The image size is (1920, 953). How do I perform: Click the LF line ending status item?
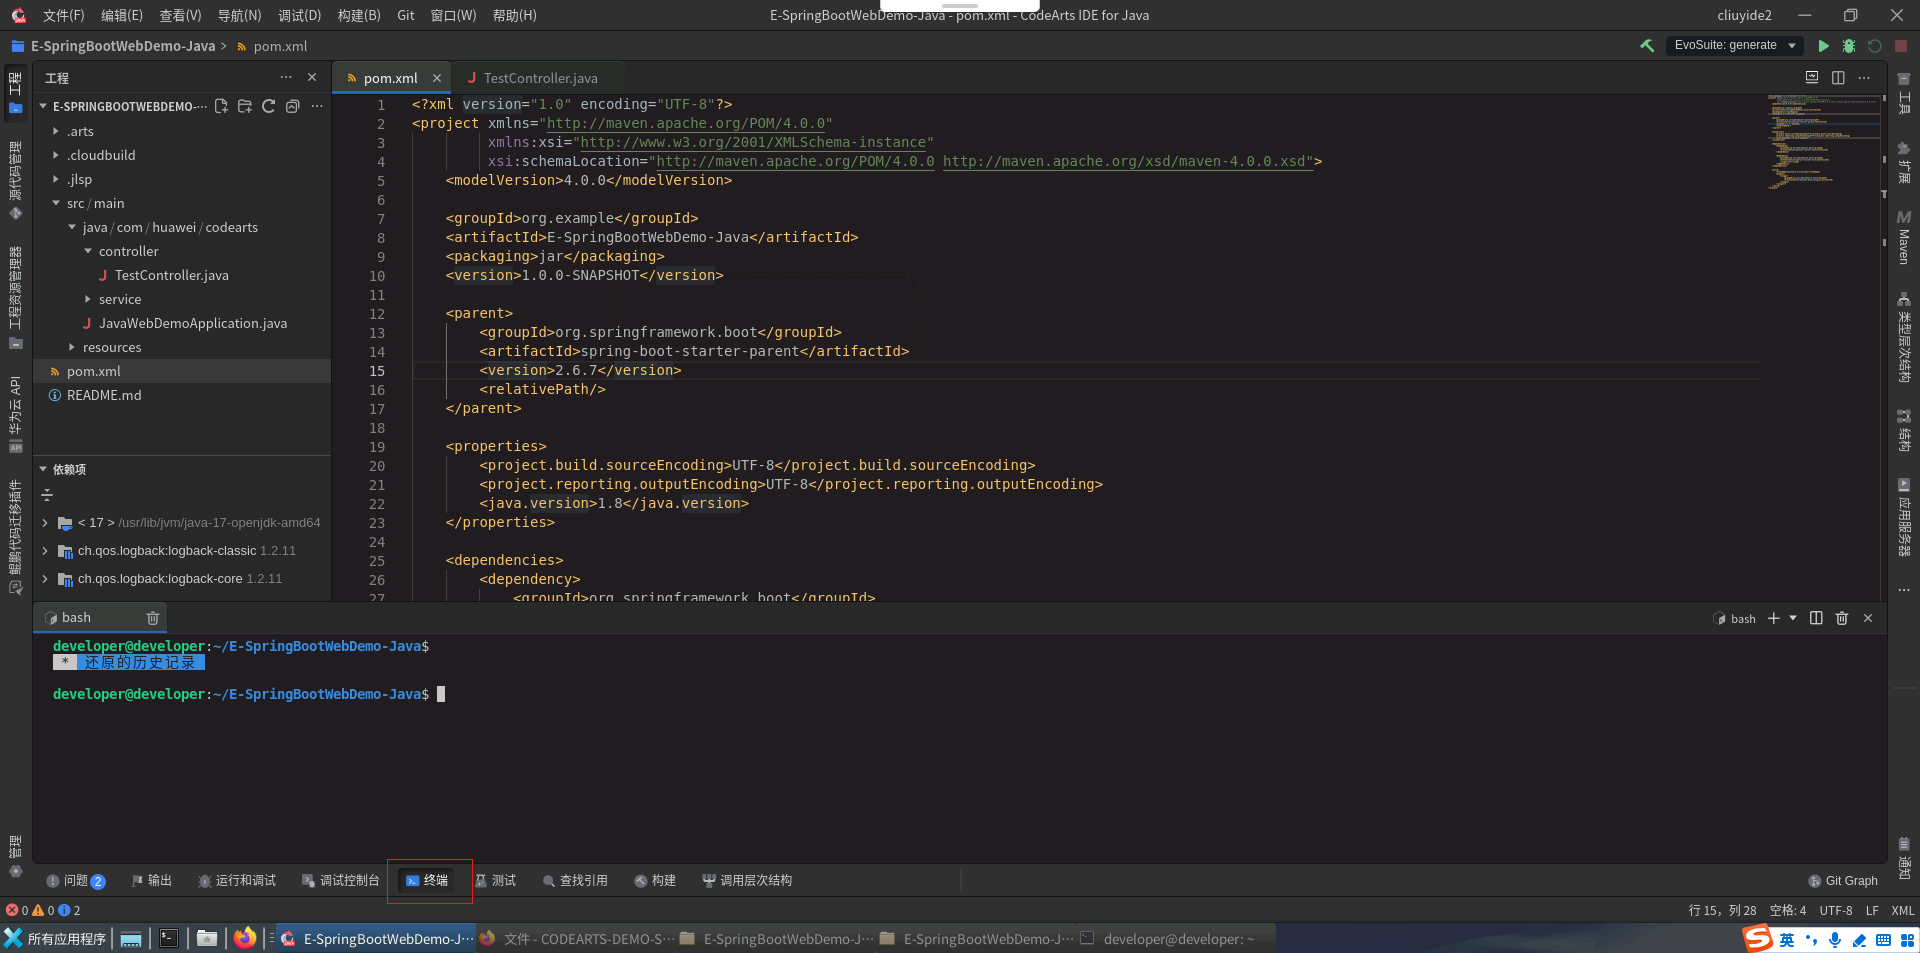point(1872,910)
